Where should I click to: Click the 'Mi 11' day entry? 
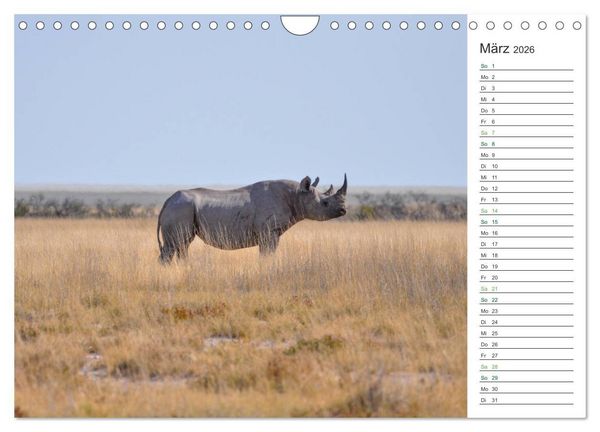[x=527, y=177]
